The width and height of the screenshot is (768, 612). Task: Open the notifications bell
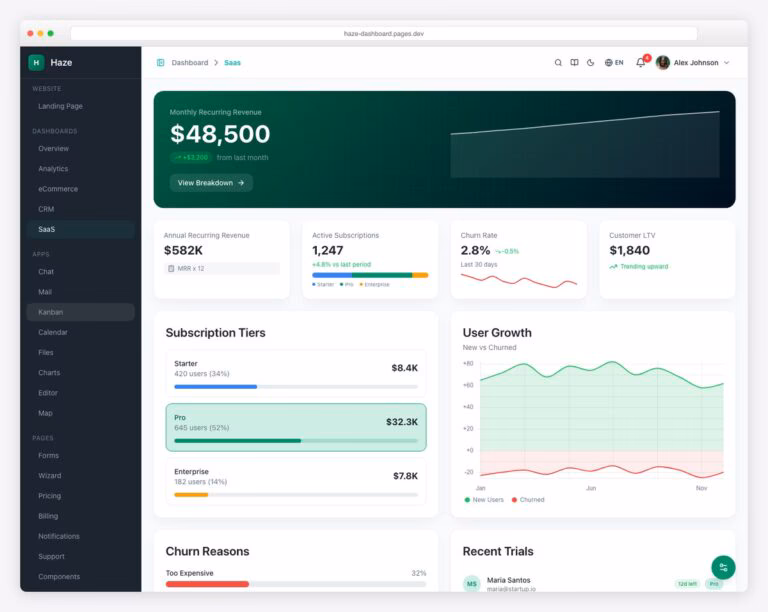pos(641,63)
